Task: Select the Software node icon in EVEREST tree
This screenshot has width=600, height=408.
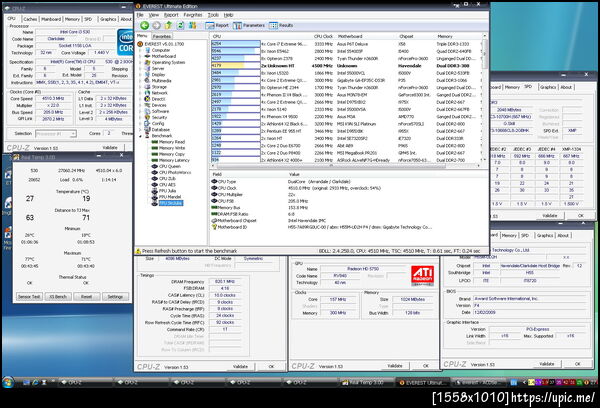Action: point(147,111)
